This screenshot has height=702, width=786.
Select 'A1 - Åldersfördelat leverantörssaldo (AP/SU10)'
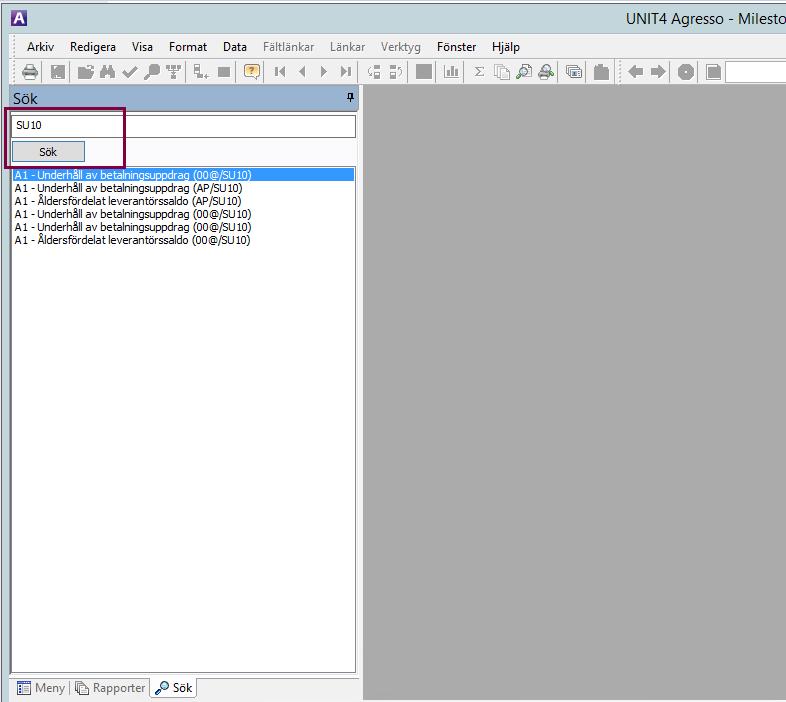tap(128, 201)
